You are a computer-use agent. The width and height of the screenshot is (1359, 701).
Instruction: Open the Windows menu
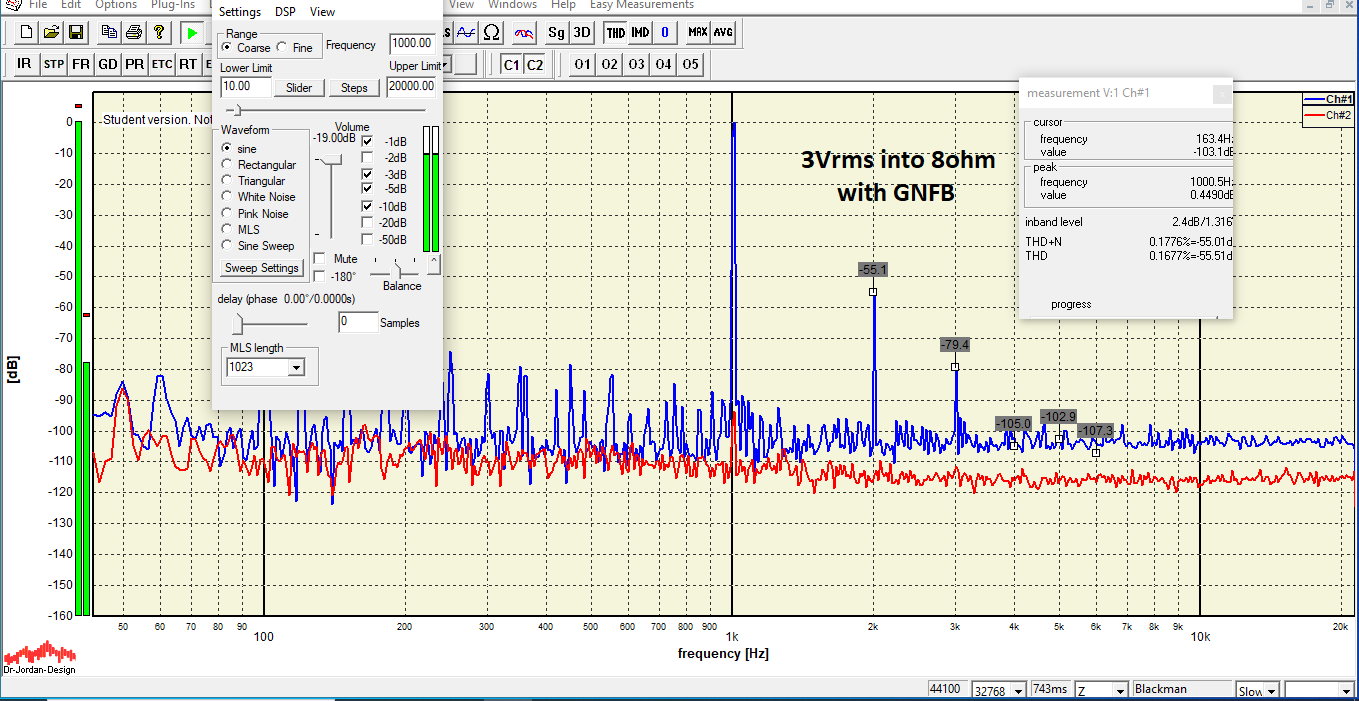pos(513,5)
